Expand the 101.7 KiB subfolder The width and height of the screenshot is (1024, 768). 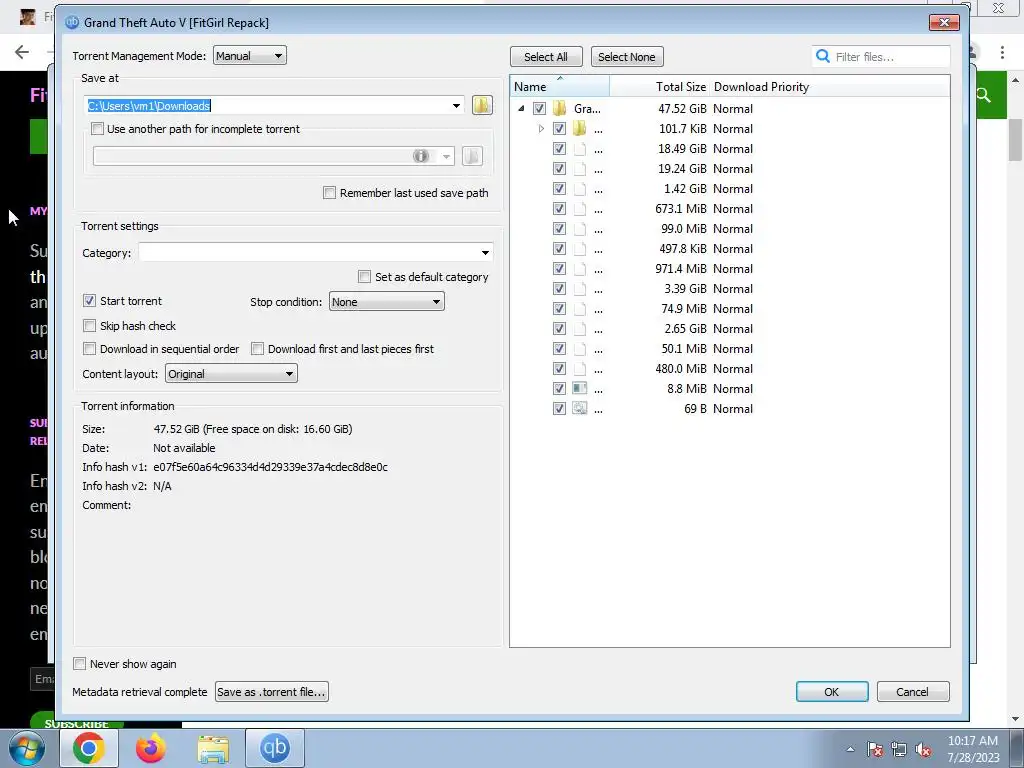[x=541, y=129]
